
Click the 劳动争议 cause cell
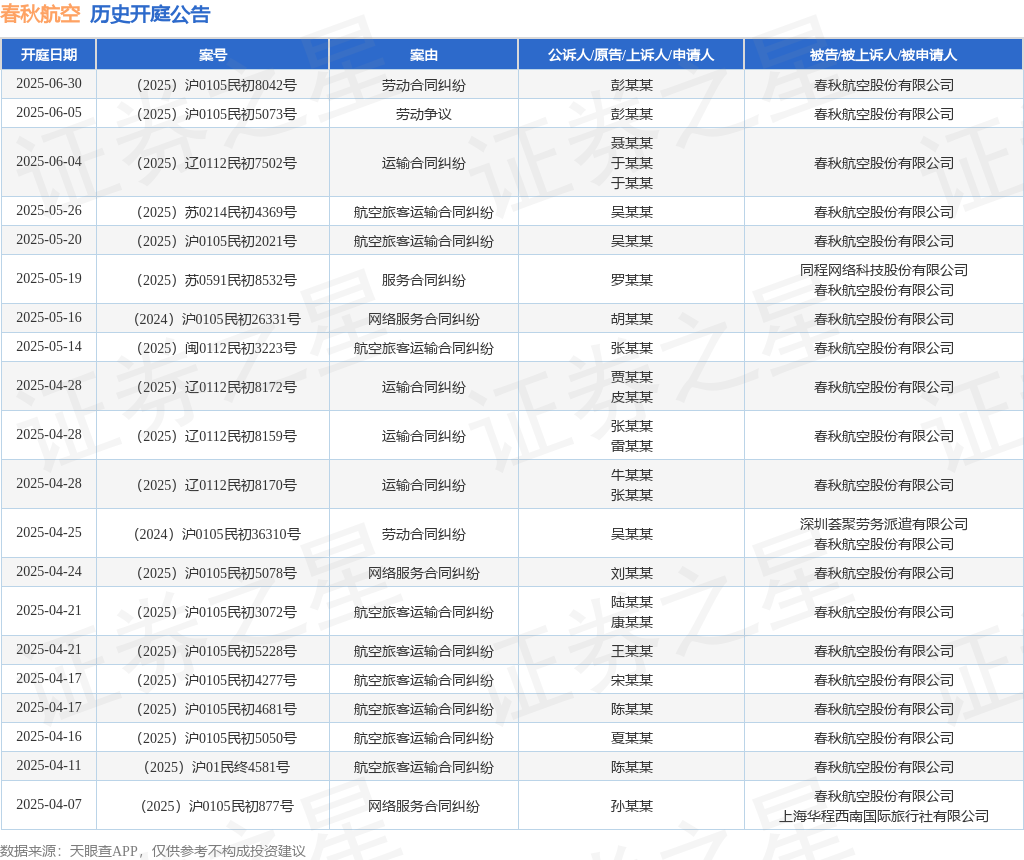click(424, 114)
